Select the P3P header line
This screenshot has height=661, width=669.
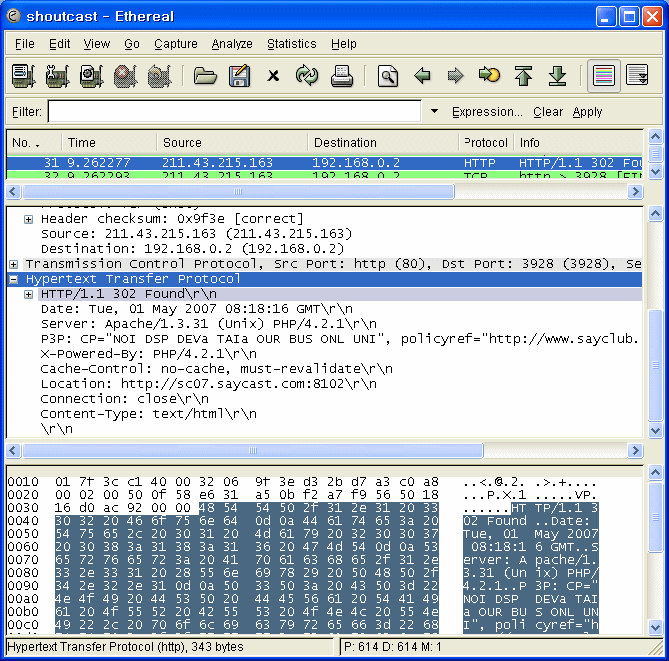[x=340, y=339]
